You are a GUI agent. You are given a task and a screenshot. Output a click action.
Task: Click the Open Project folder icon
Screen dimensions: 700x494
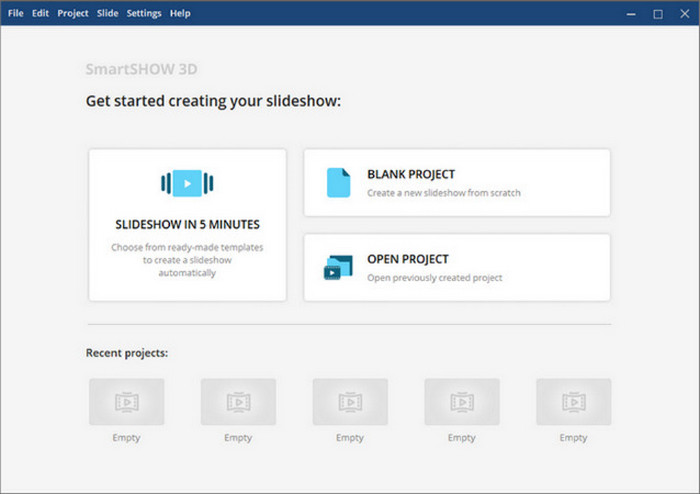[x=338, y=267]
